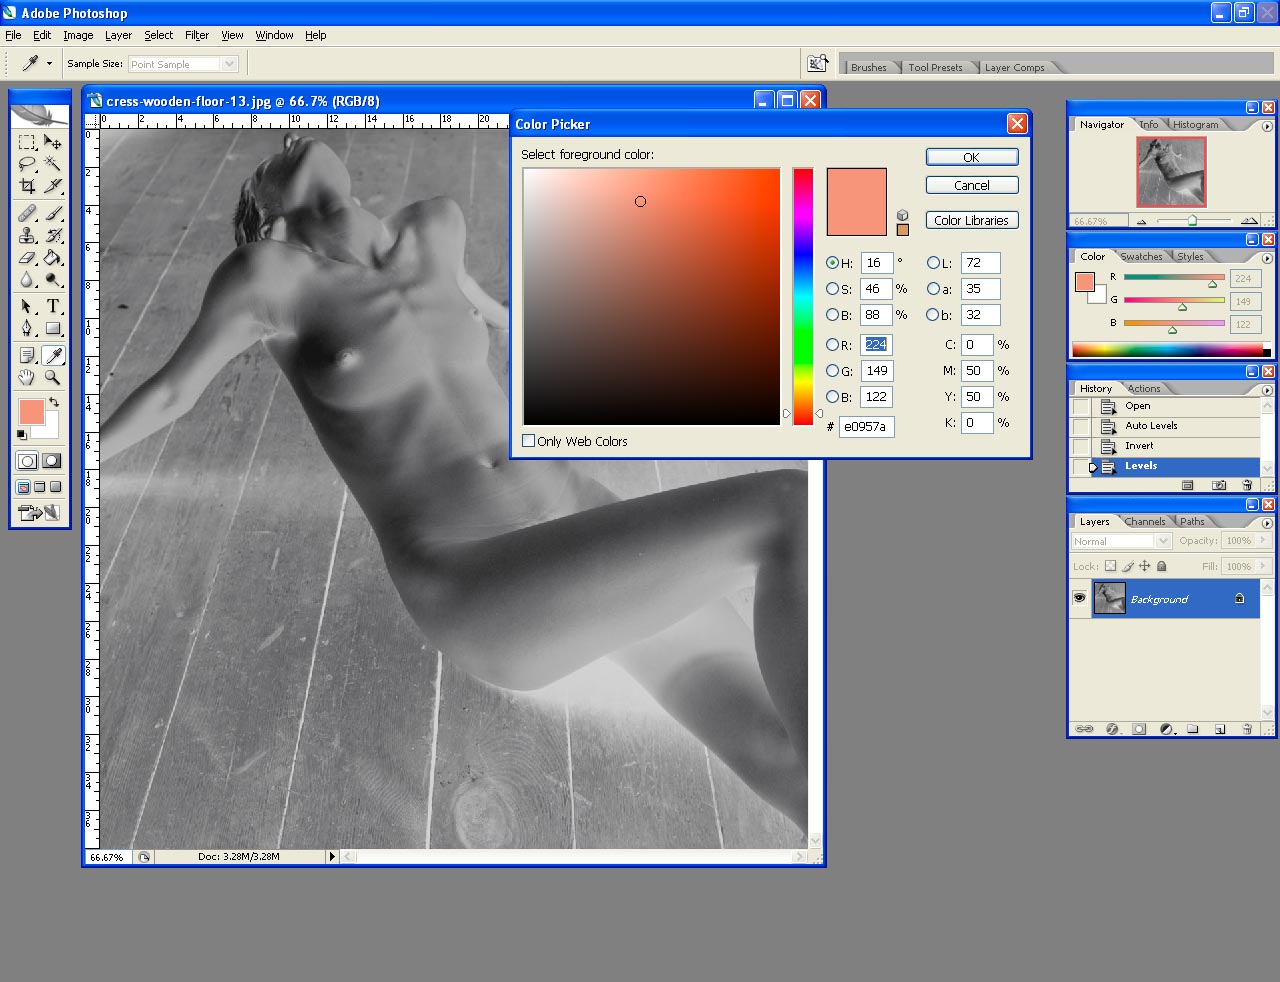Image resolution: width=1280 pixels, height=982 pixels.
Task: Select the Lasso tool
Action: coord(27,164)
